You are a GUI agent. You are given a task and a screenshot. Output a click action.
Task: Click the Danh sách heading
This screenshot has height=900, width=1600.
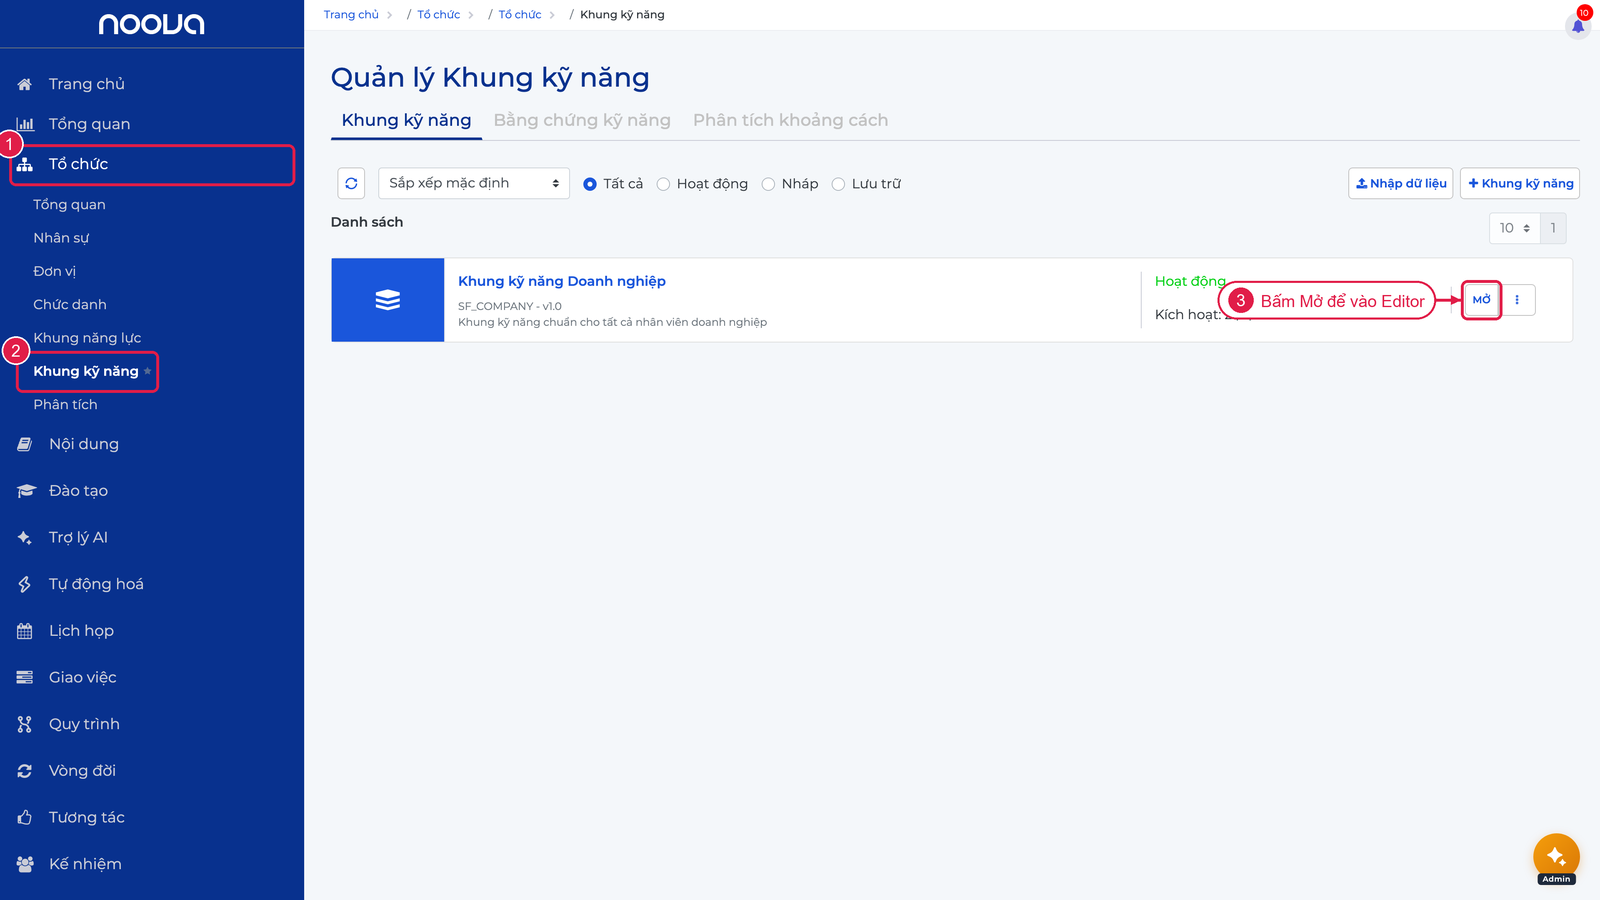click(367, 222)
